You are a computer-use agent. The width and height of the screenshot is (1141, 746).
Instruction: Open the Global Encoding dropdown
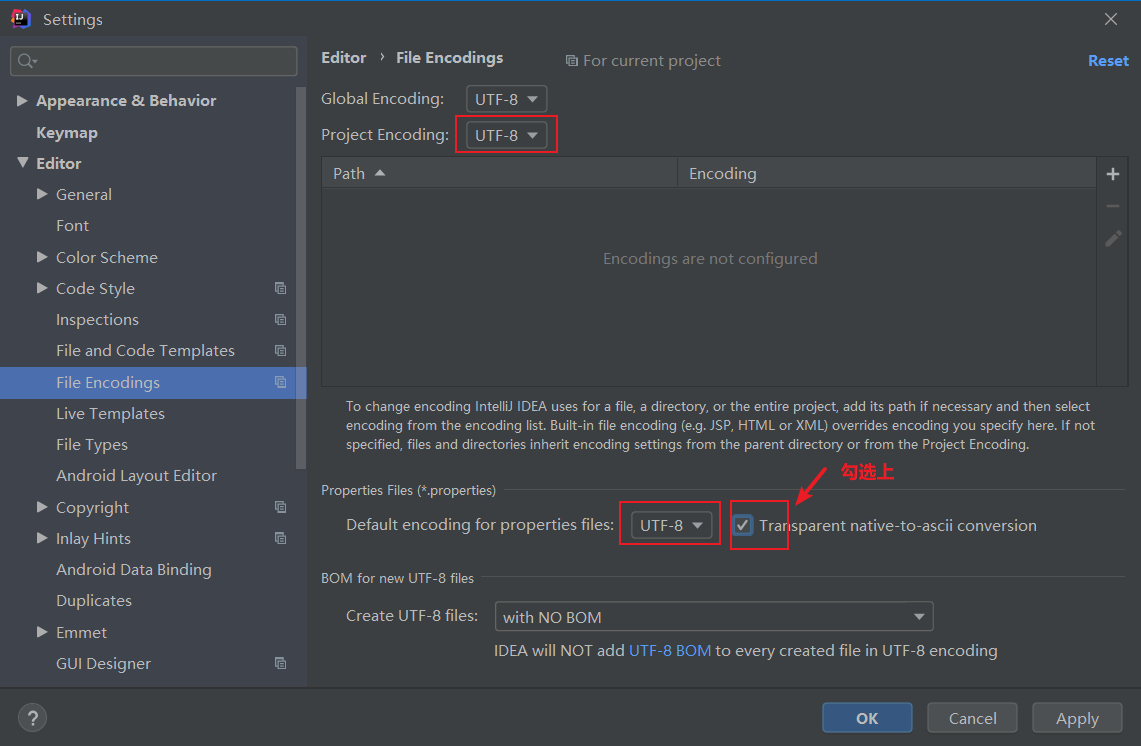[506, 98]
